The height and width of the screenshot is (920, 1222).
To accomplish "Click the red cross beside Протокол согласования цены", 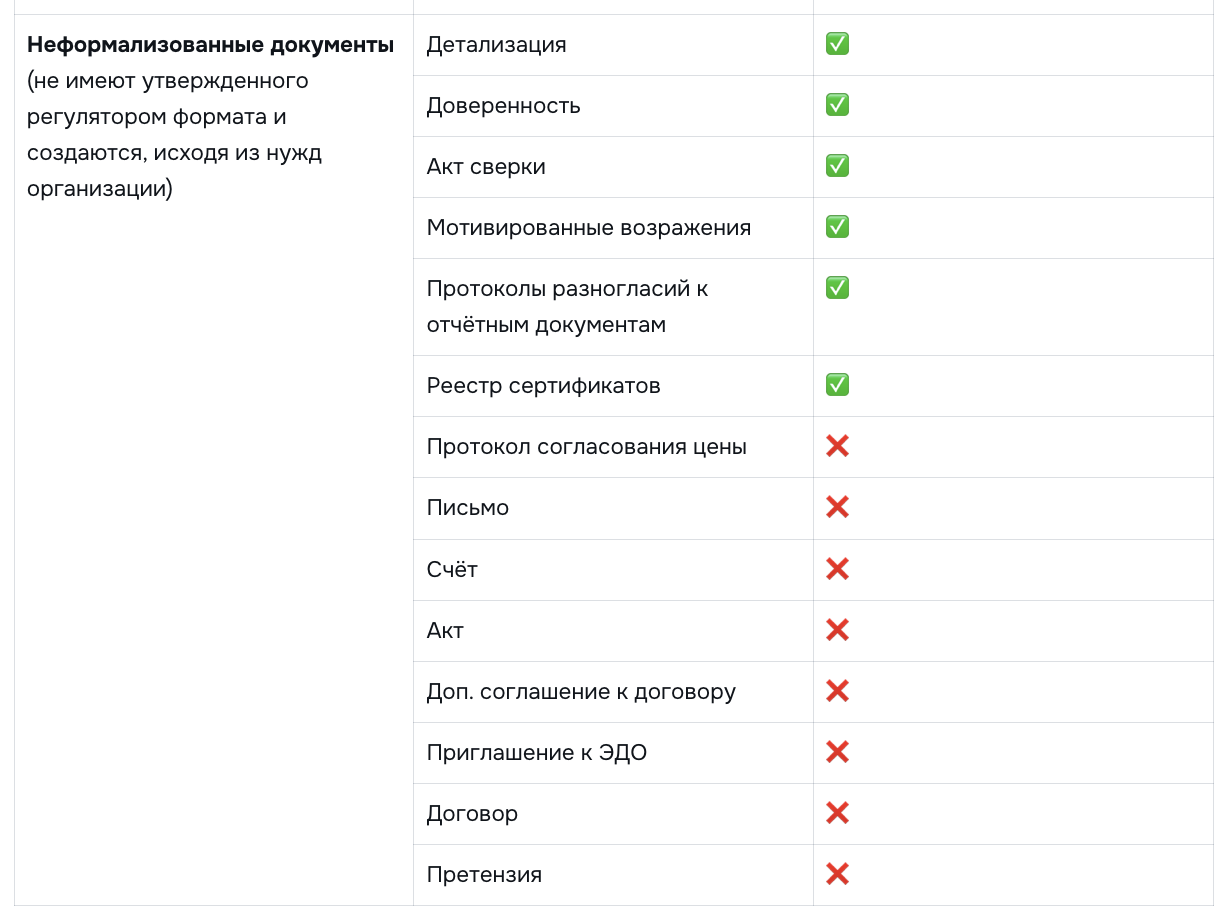I will pos(837,446).
